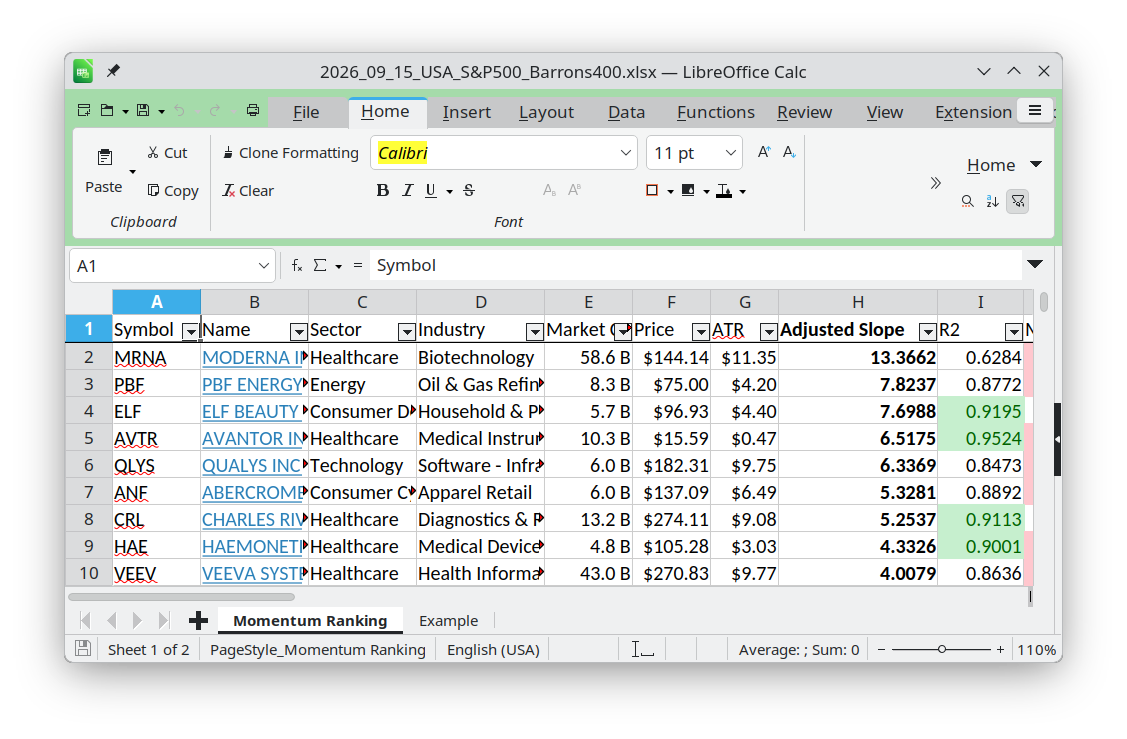Switch to the Data tab

tap(626, 112)
